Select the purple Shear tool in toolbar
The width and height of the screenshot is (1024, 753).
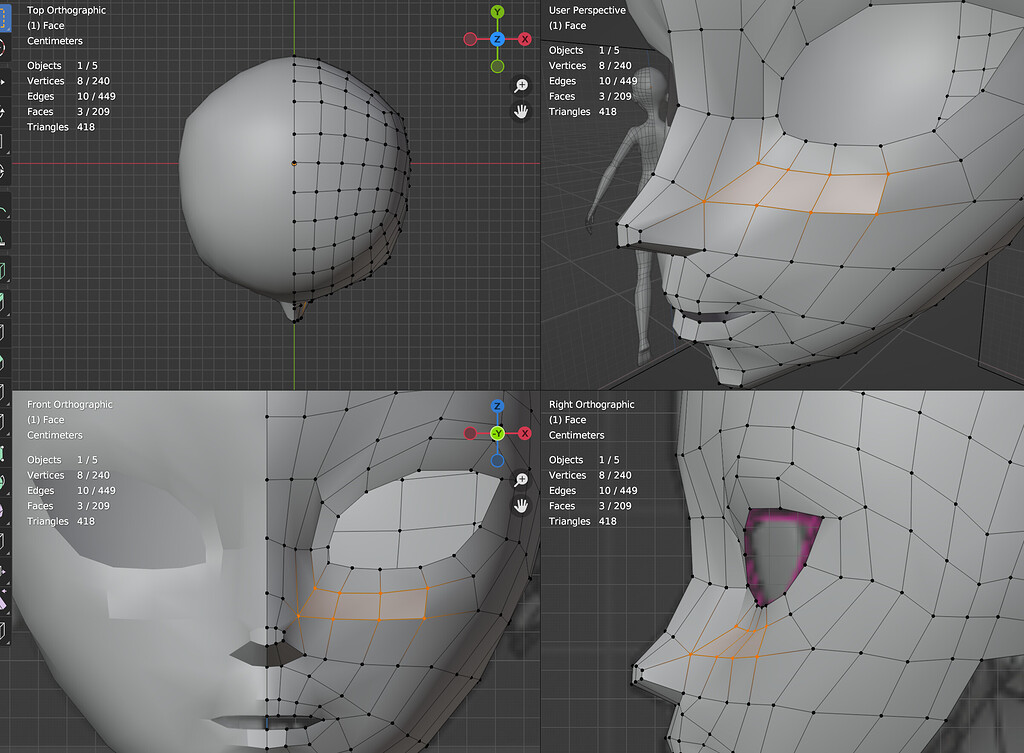click(x=3, y=601)
